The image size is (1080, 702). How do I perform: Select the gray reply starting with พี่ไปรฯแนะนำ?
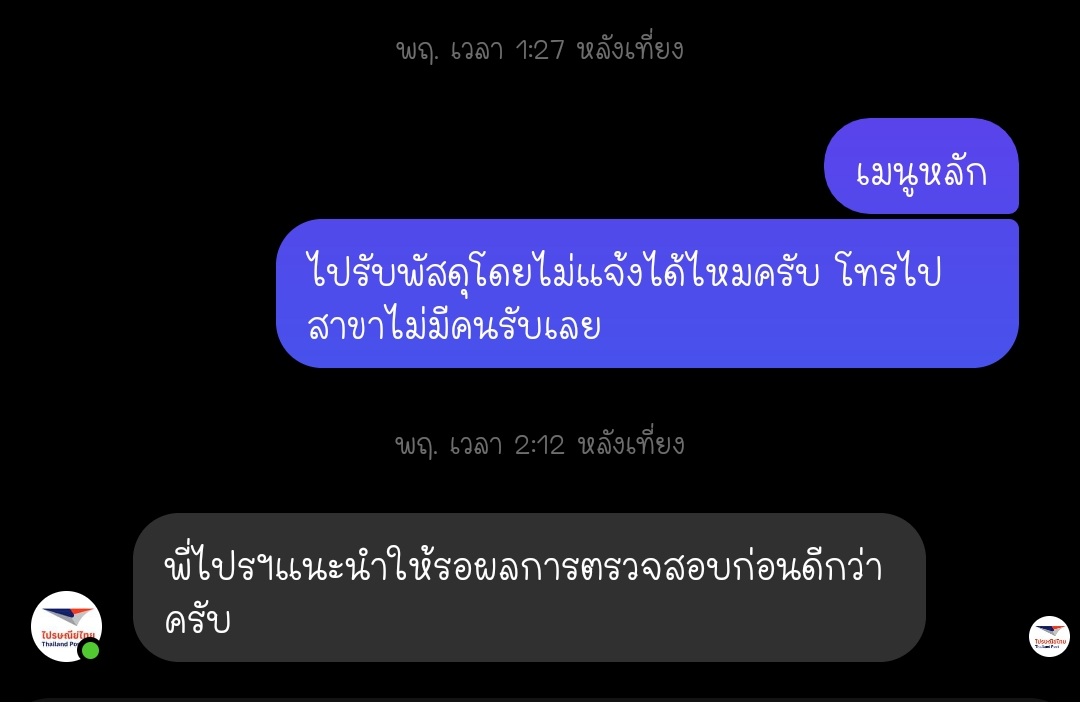point(529,588)
